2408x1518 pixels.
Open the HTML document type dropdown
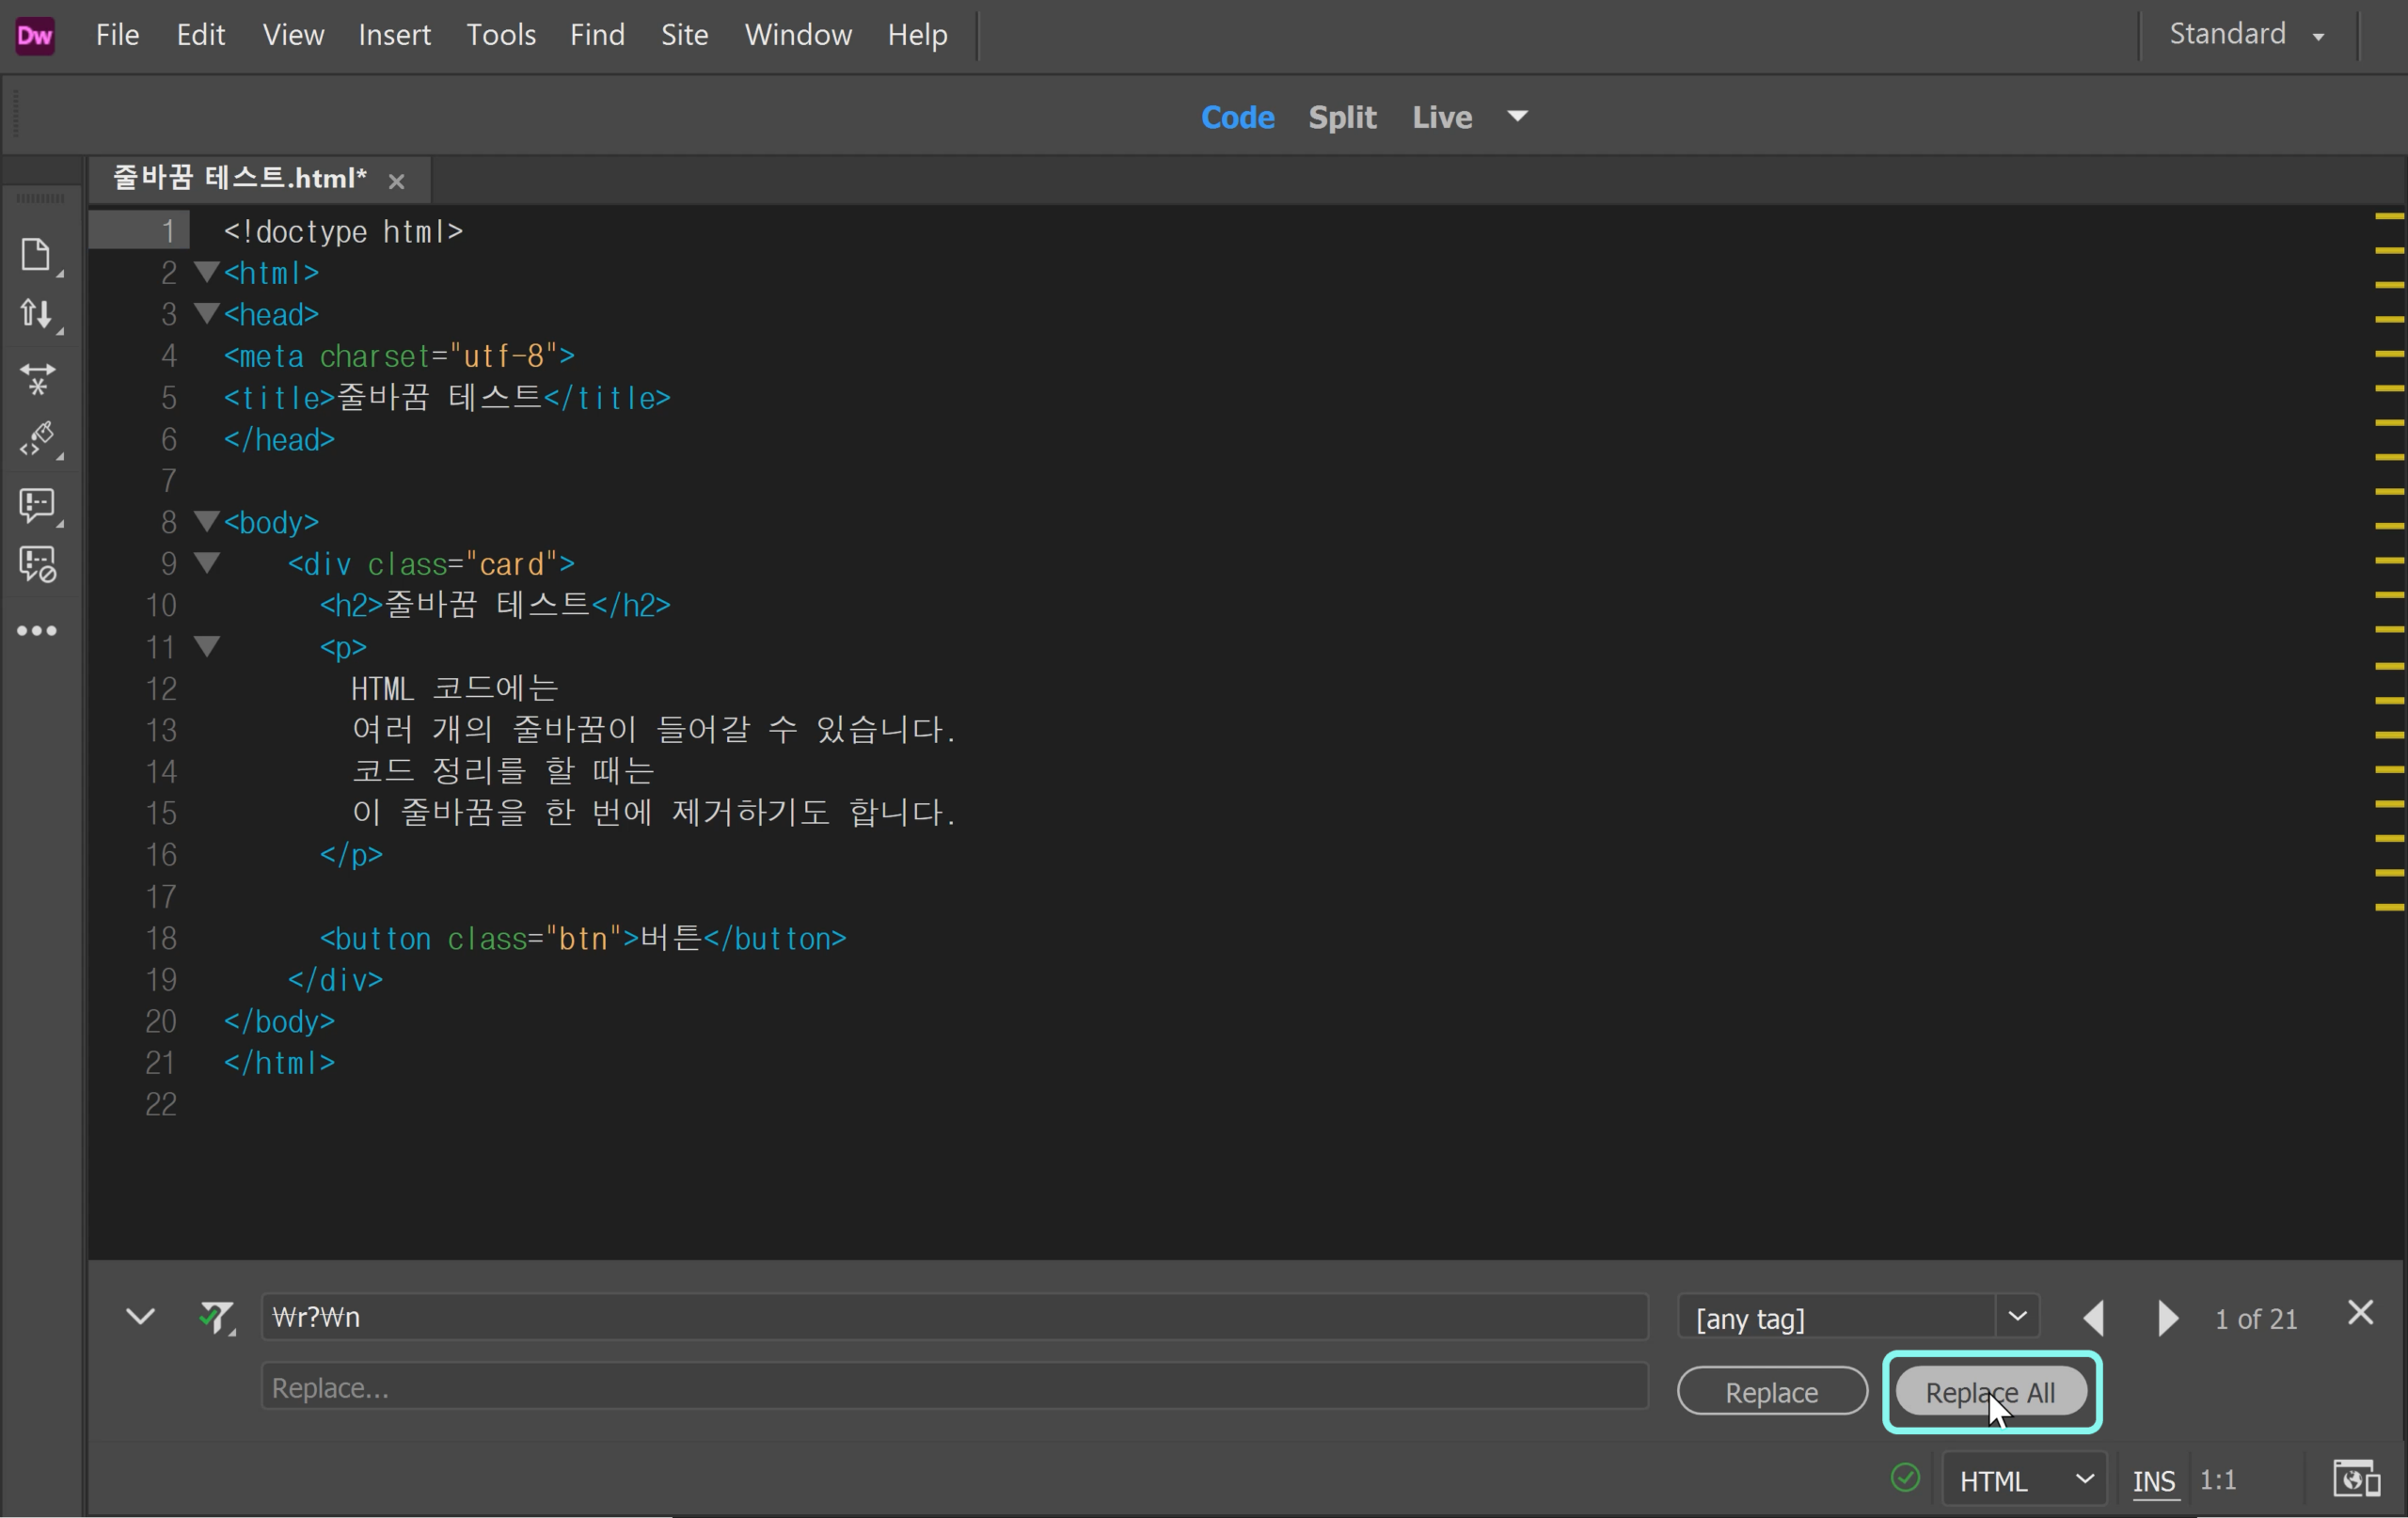pyautogui.click(x=2024, y=1480)
